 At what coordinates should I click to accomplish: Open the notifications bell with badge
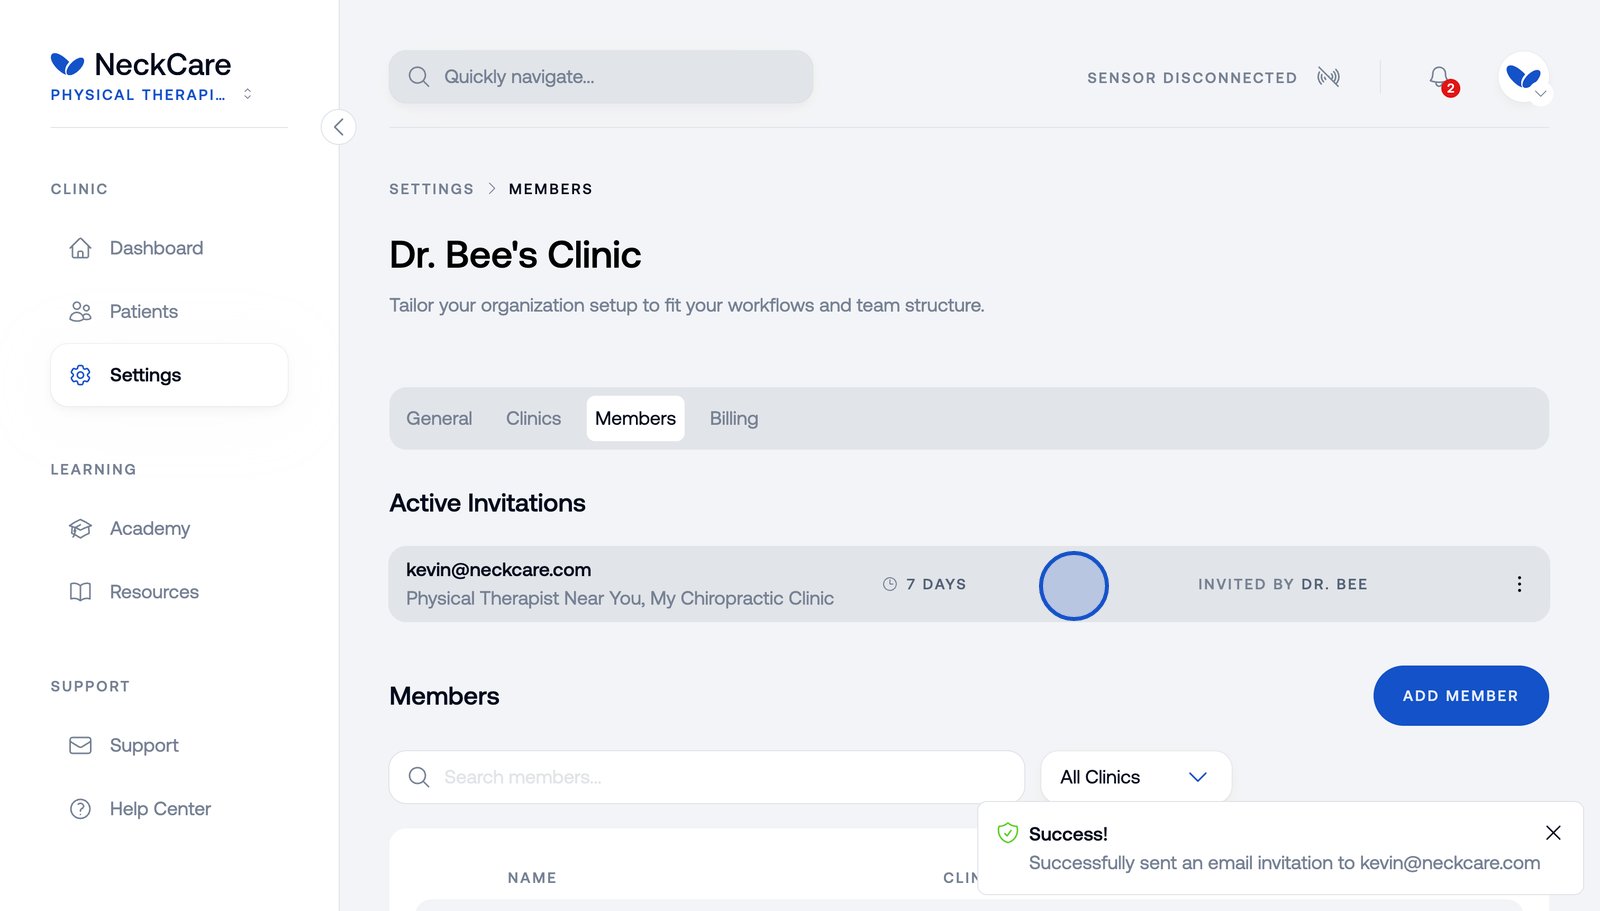tap(1438, 77)
